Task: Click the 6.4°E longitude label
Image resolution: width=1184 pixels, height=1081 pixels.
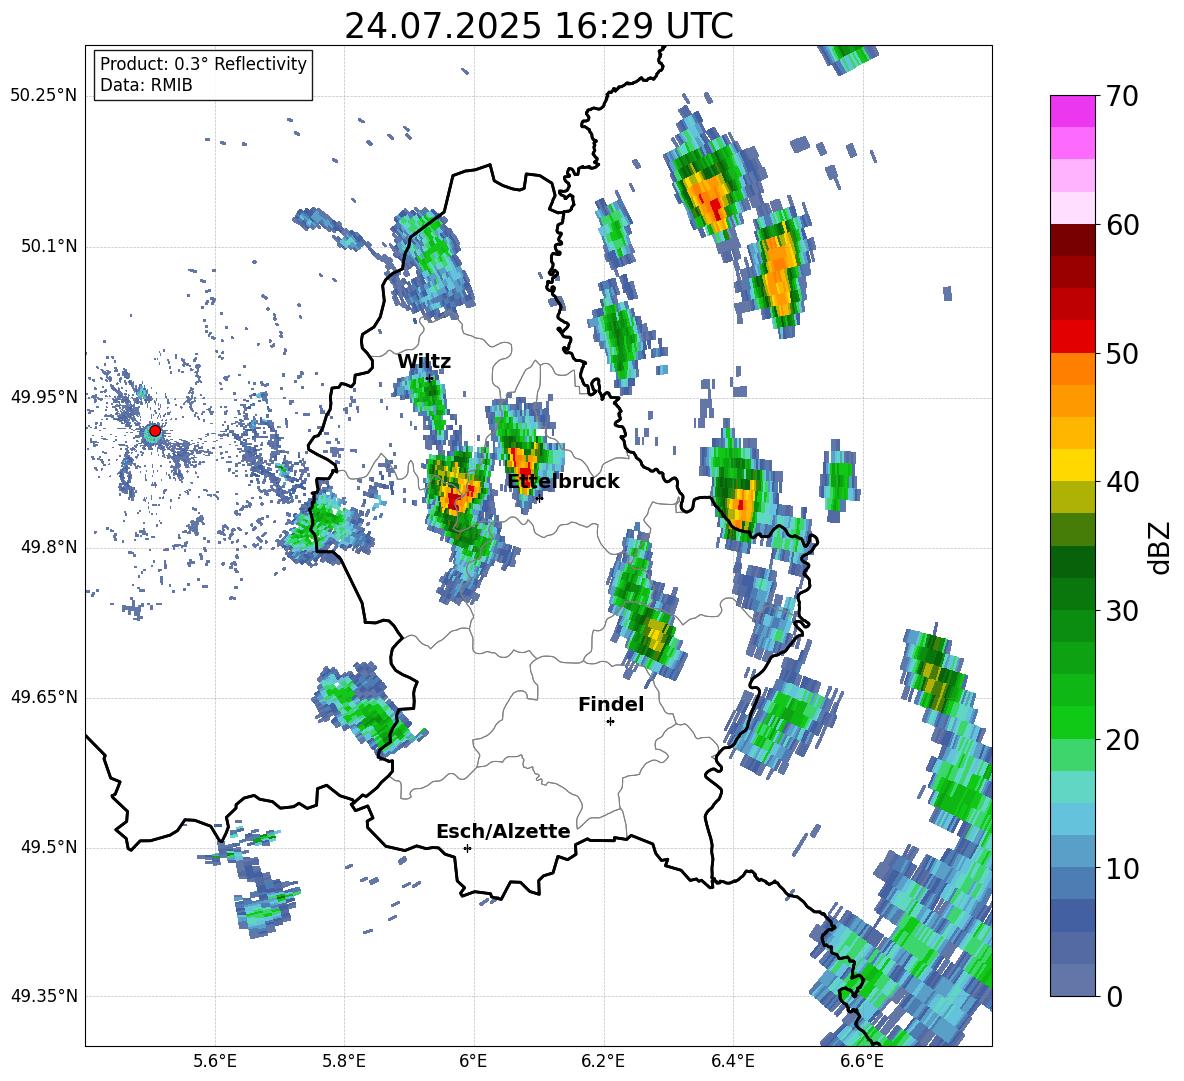Action: (733, 1061)
